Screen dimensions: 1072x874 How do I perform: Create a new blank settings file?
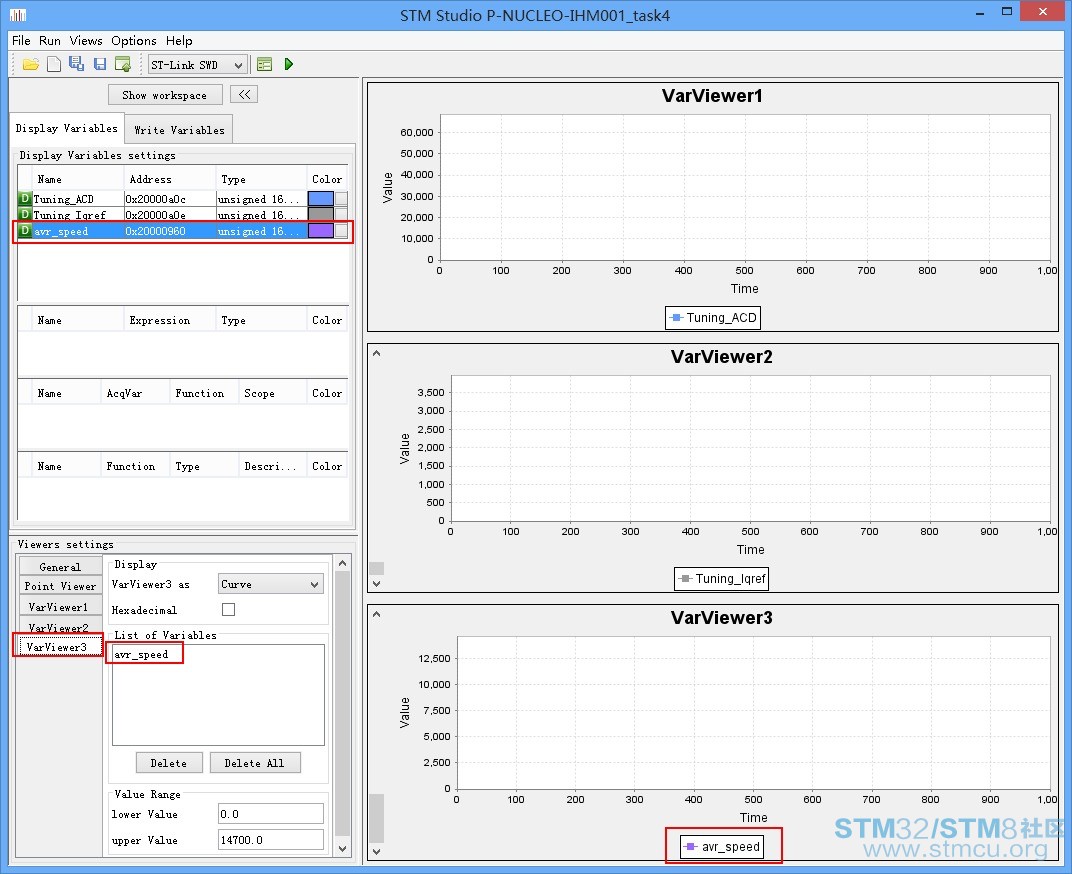click(x=54, y=64)
